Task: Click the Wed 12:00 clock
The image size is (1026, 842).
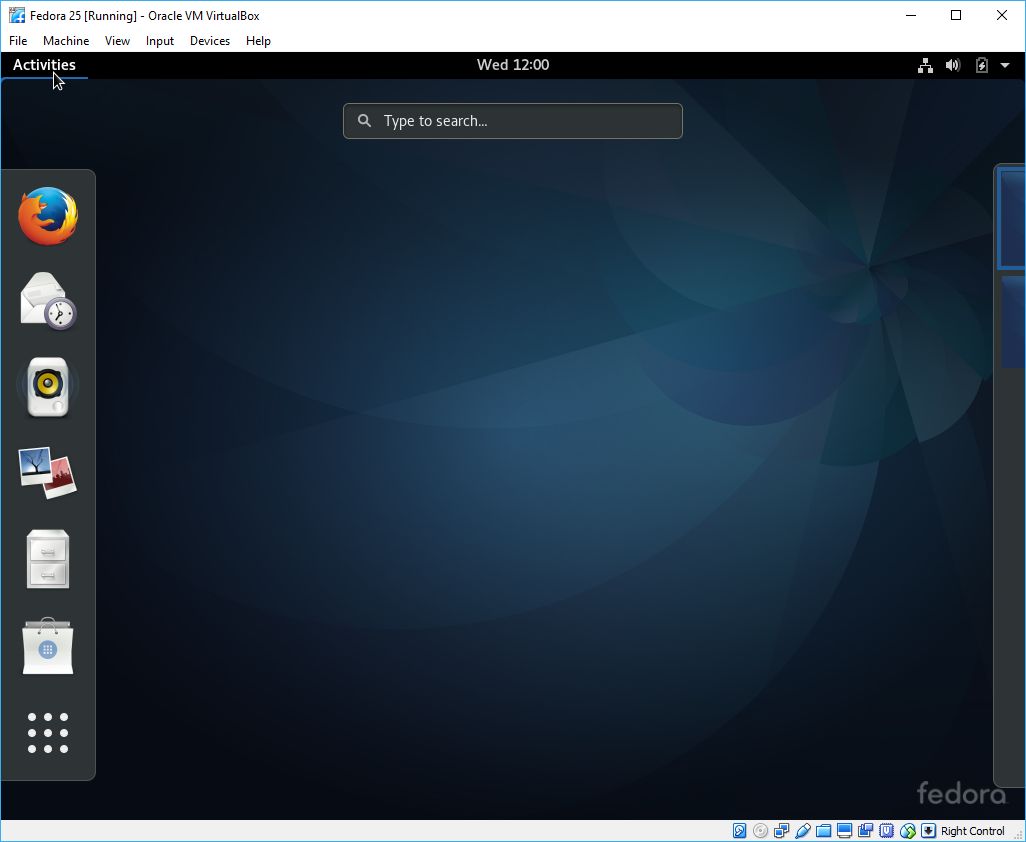Action: [x=513, y=64]
